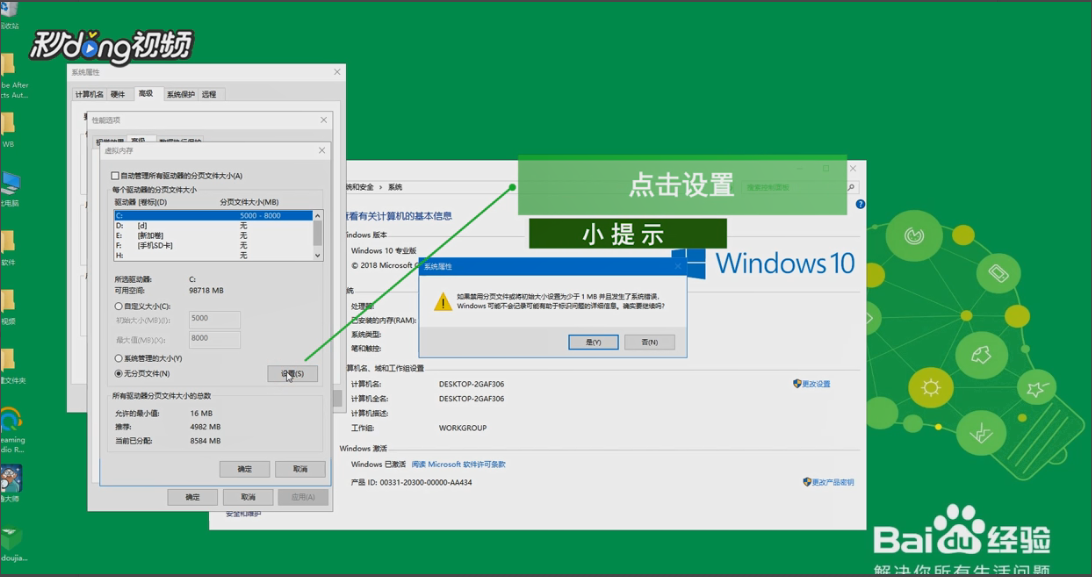Click 确定 in the 性能选项 dialog

192,497
